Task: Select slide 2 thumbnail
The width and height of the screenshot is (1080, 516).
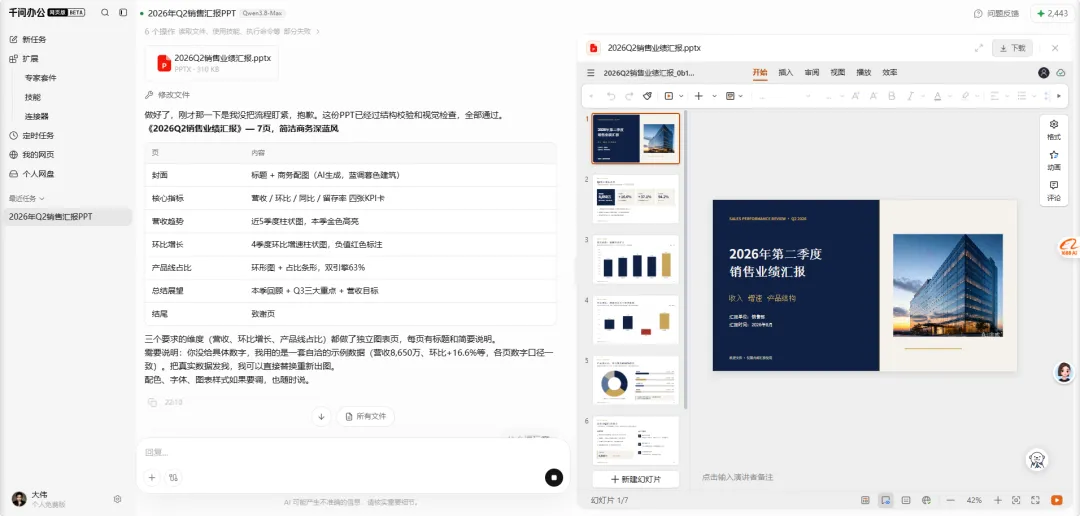Action: (x=636, y=198)
